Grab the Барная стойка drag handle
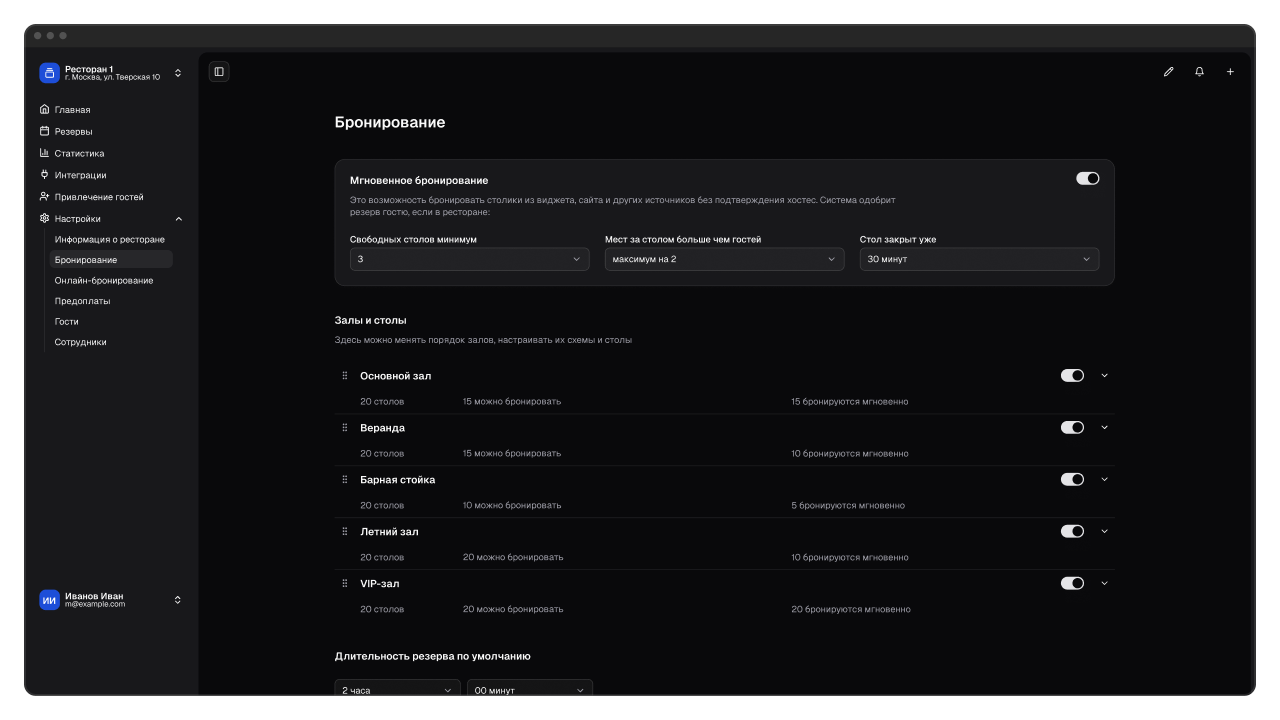The image size is (1280, 720). tap(345, 480)
